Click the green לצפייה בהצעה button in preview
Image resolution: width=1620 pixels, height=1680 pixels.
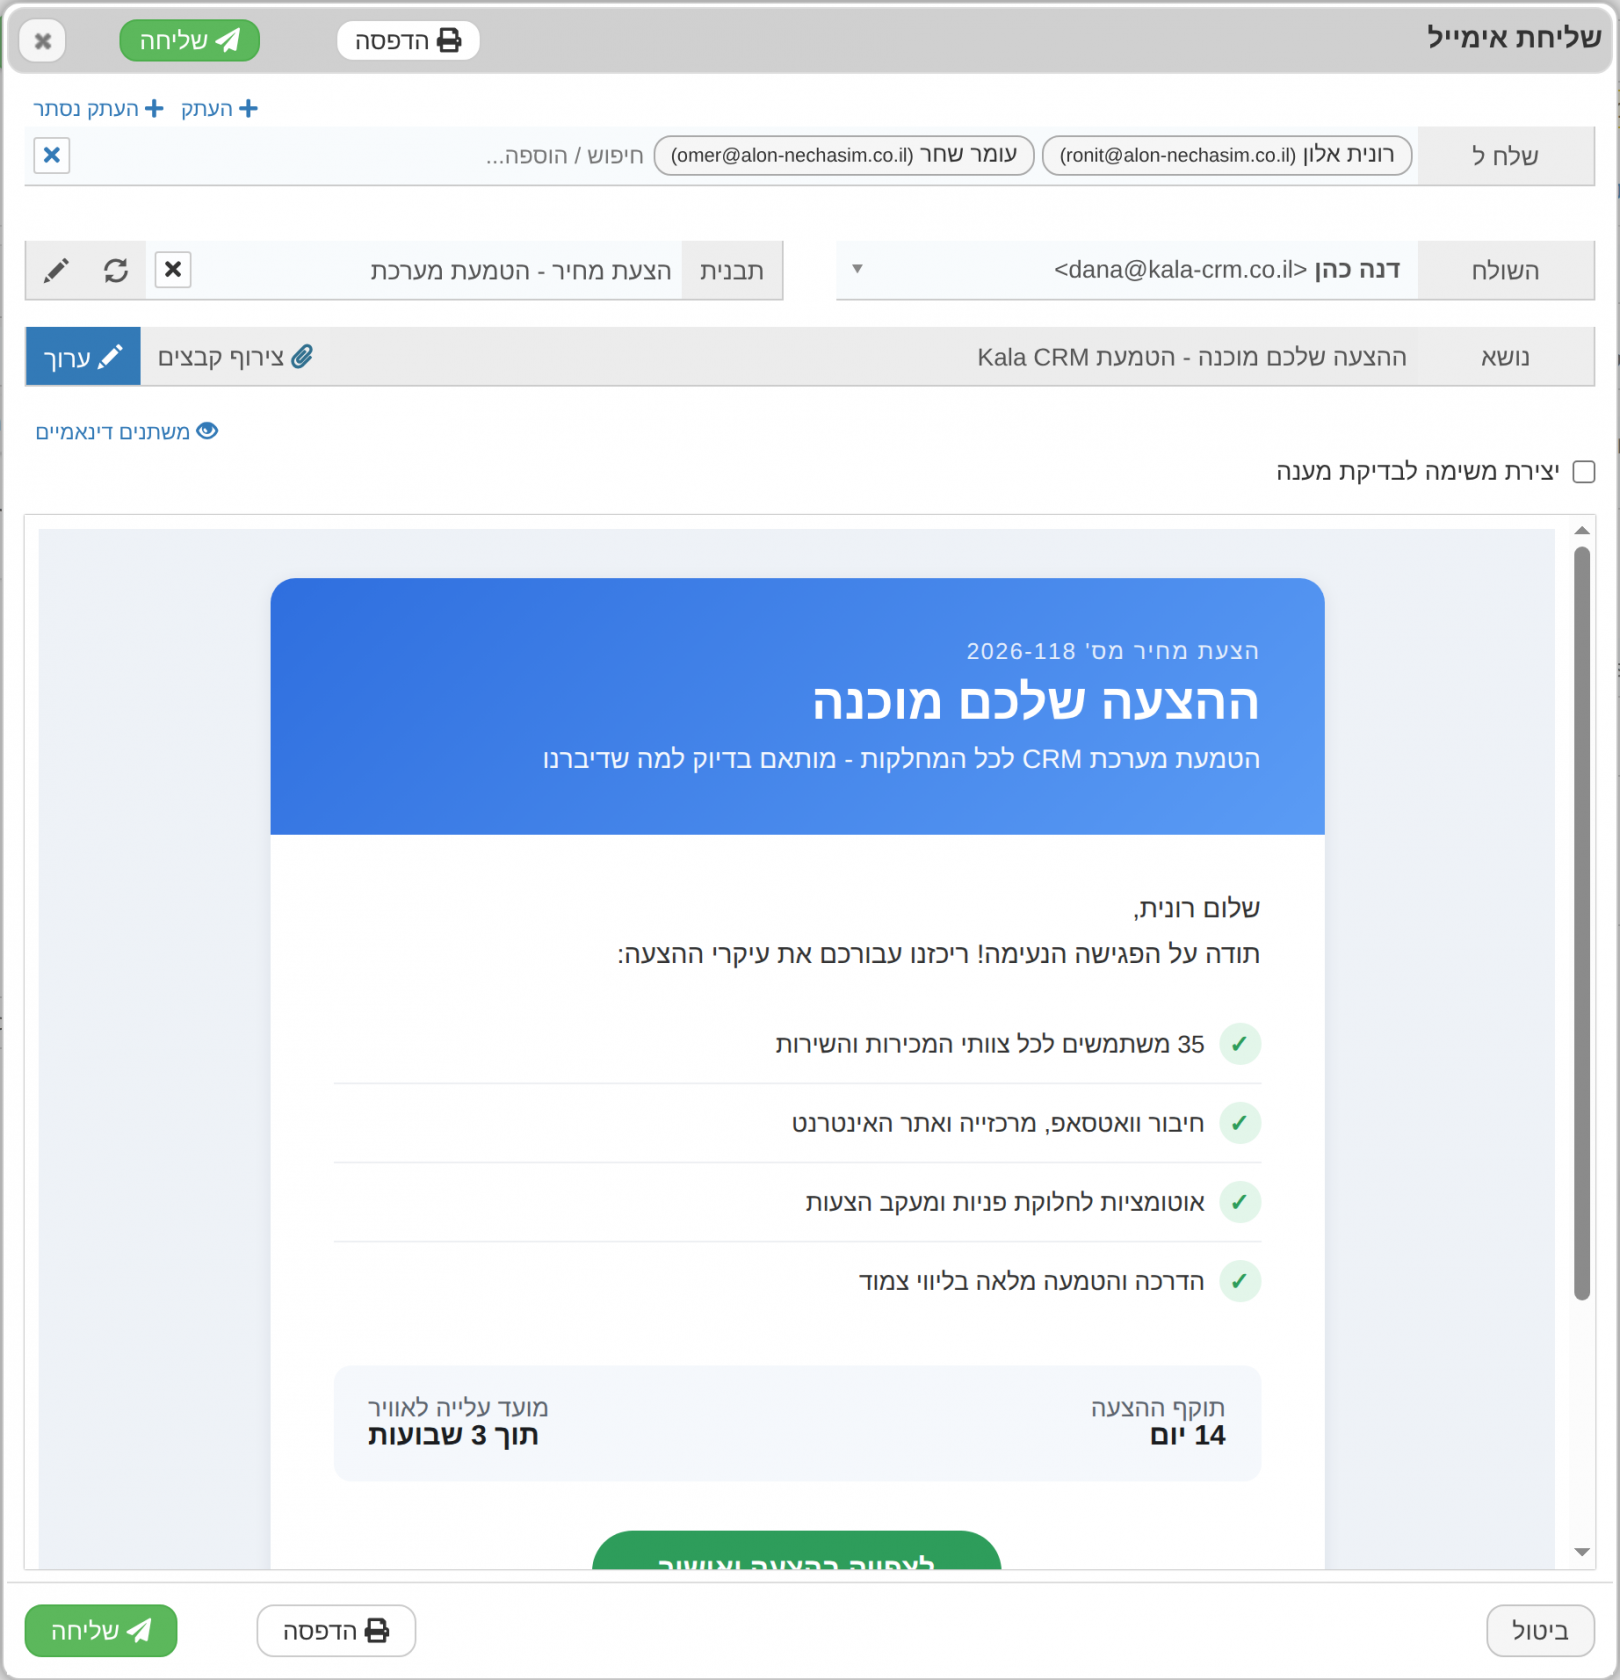pyautogui.click(x=796, y=1550)
